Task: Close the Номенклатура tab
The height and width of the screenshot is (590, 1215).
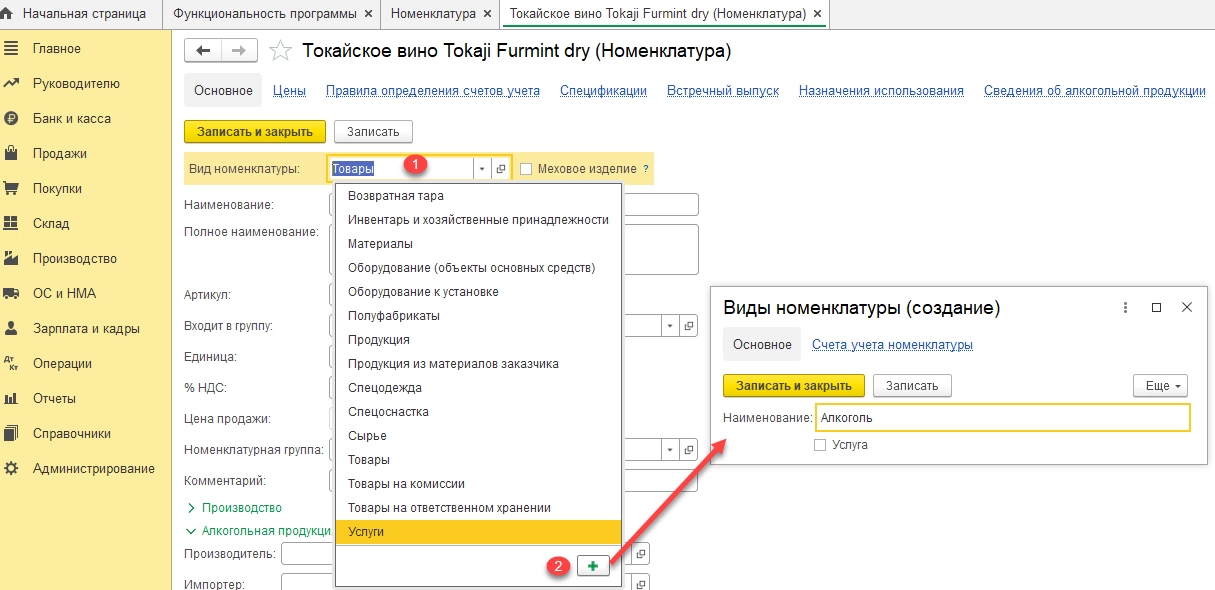Action: 487,14
